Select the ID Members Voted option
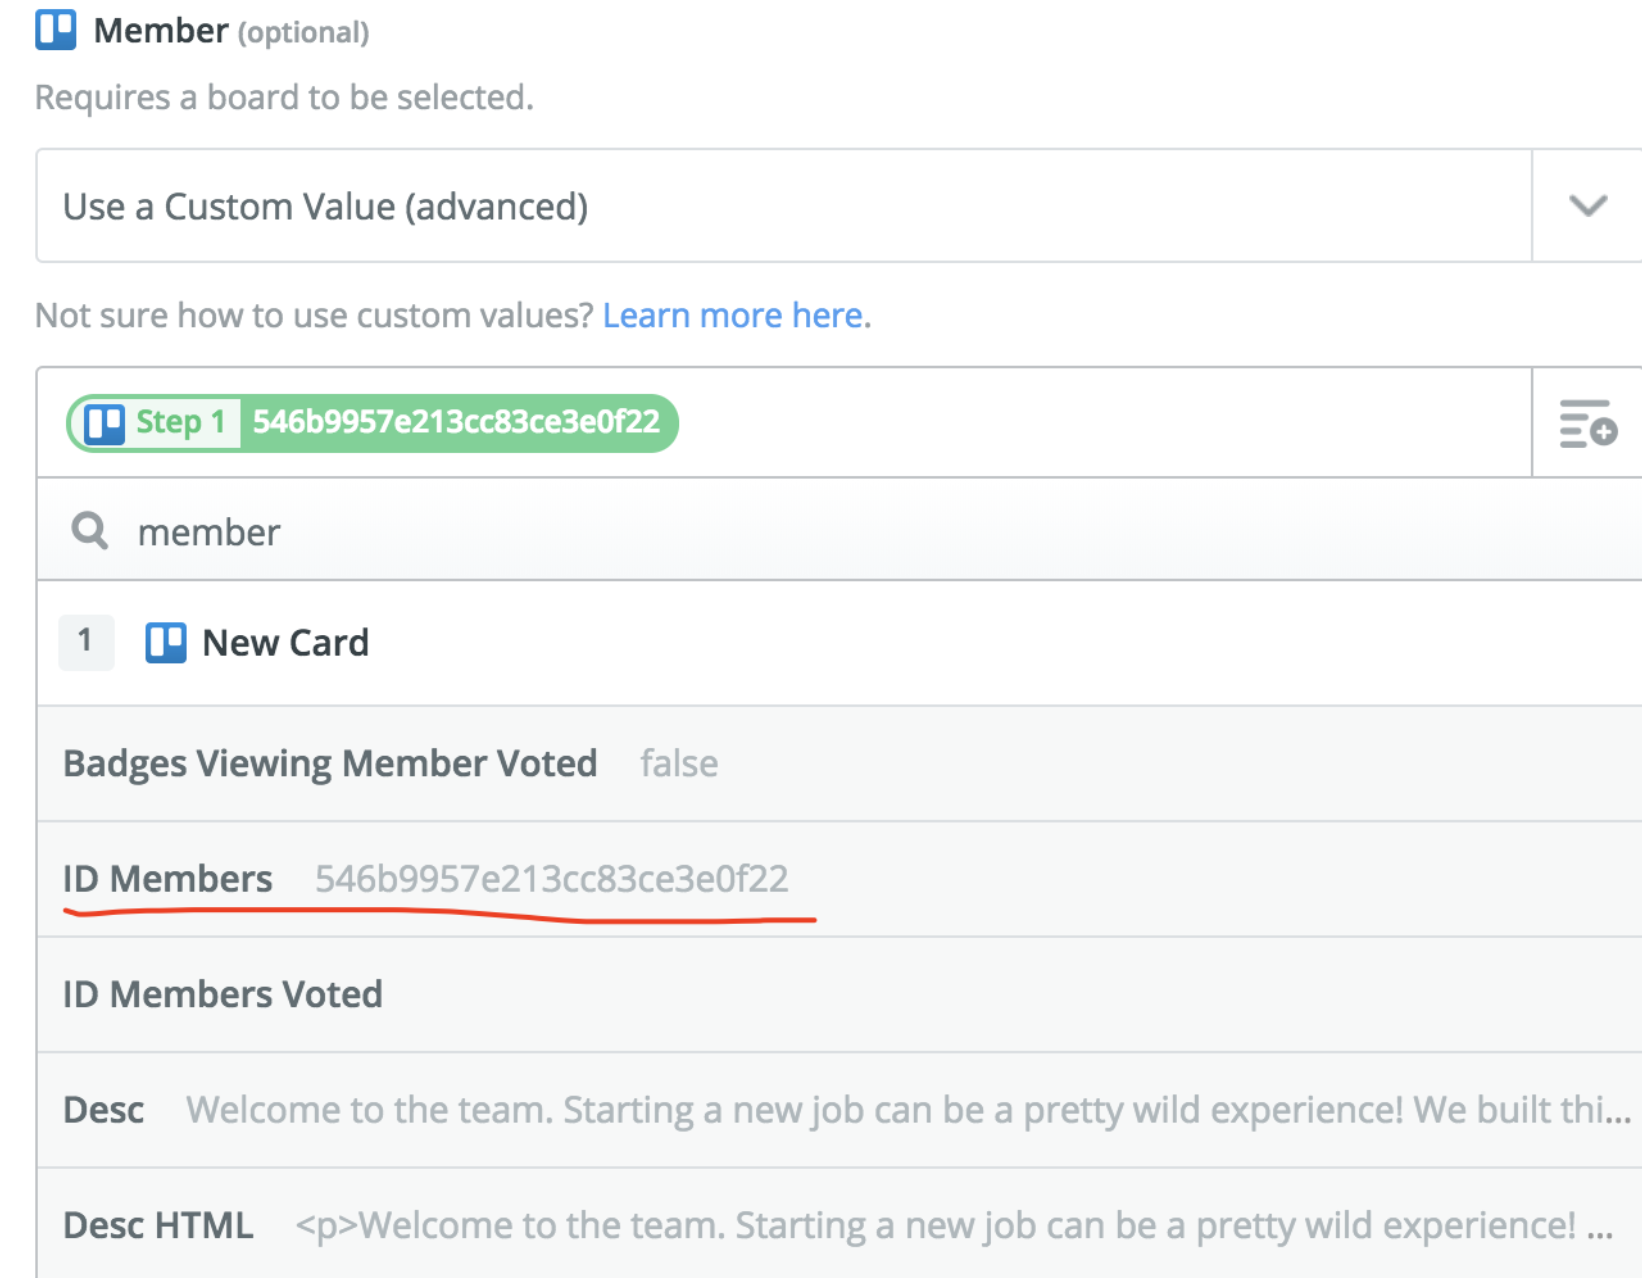The width and height of the screenshot is (1642, 1278). click(x=223, y=995)
